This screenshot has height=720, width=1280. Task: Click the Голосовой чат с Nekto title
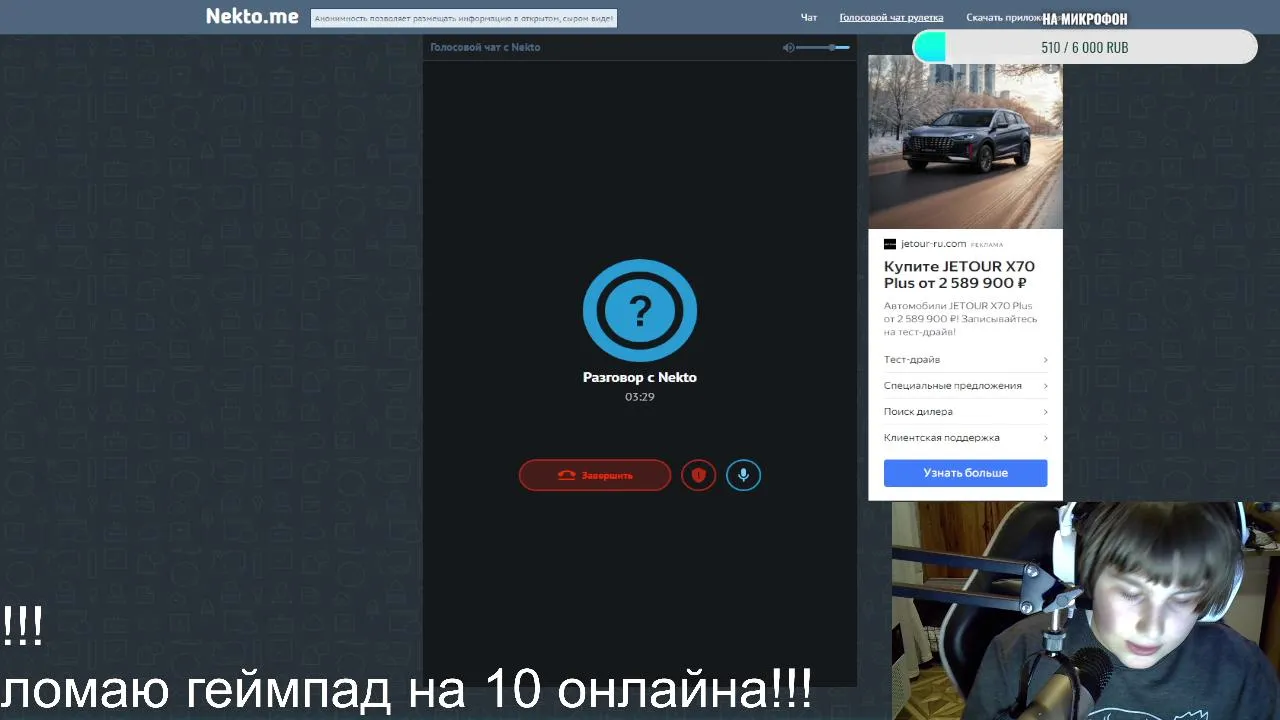point(485,47)
